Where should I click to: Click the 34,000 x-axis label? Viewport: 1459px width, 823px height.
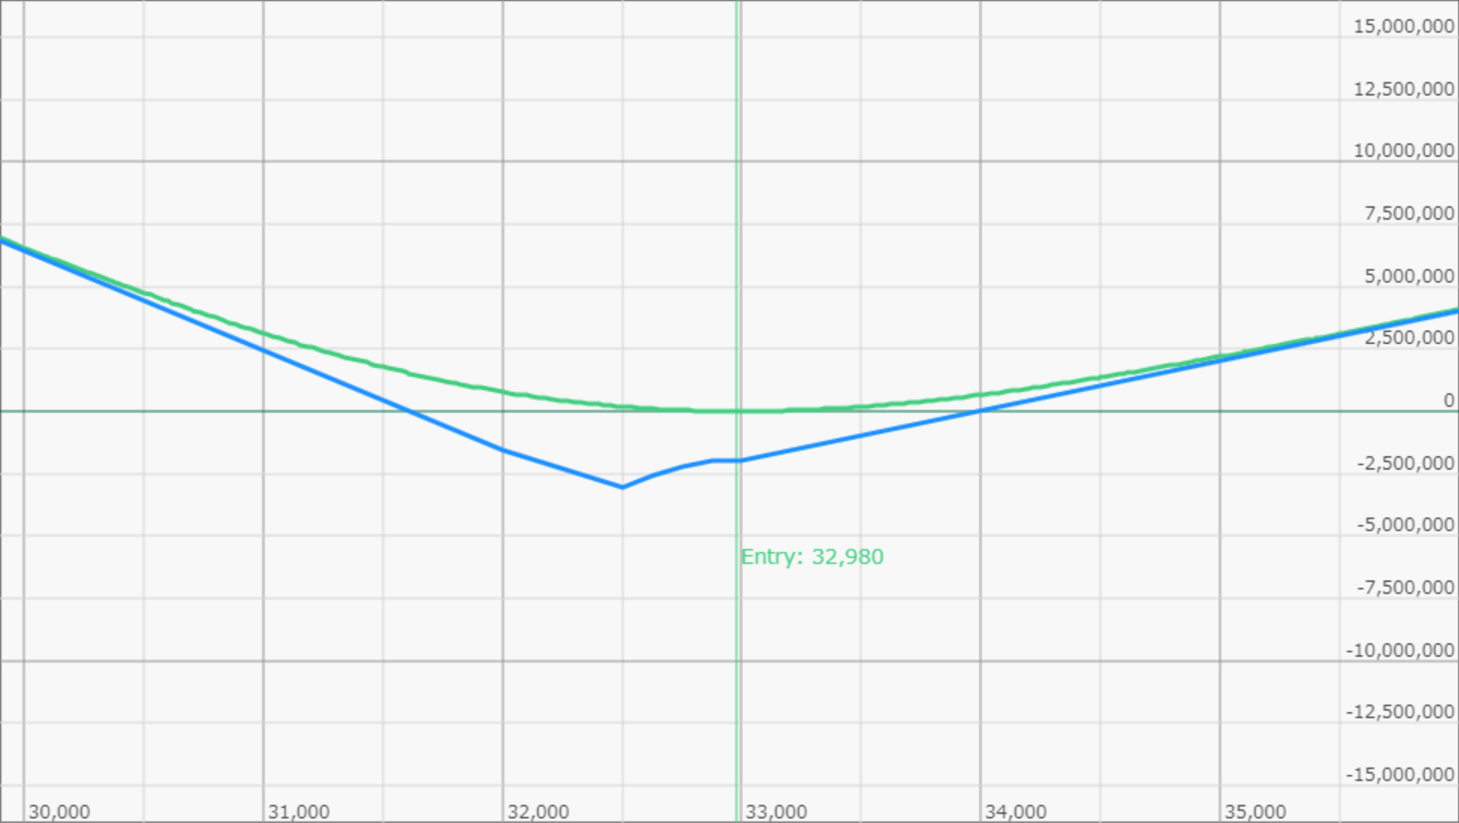[1016, 812]
